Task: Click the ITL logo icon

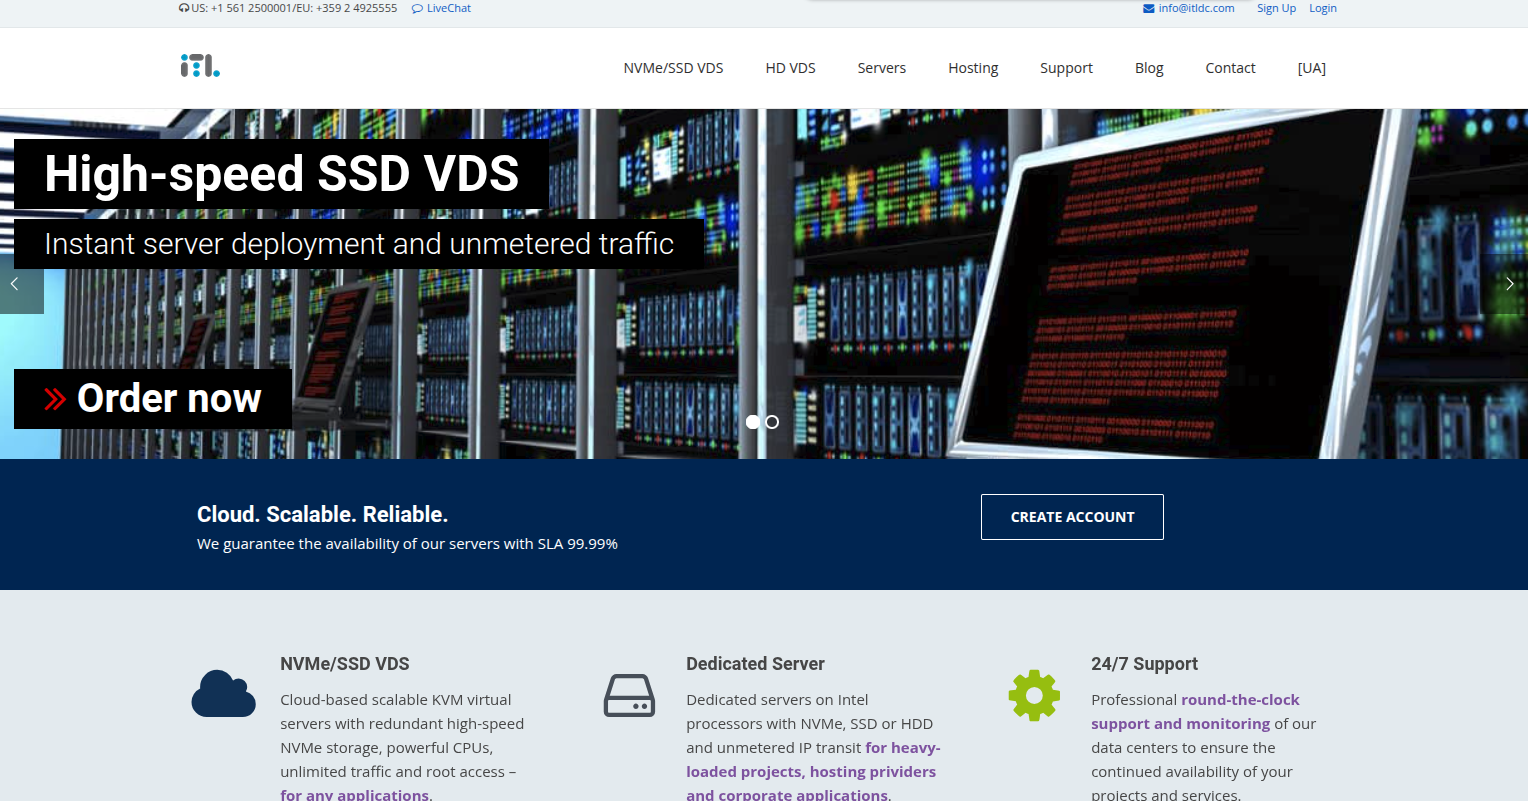Action: [200, 66]
